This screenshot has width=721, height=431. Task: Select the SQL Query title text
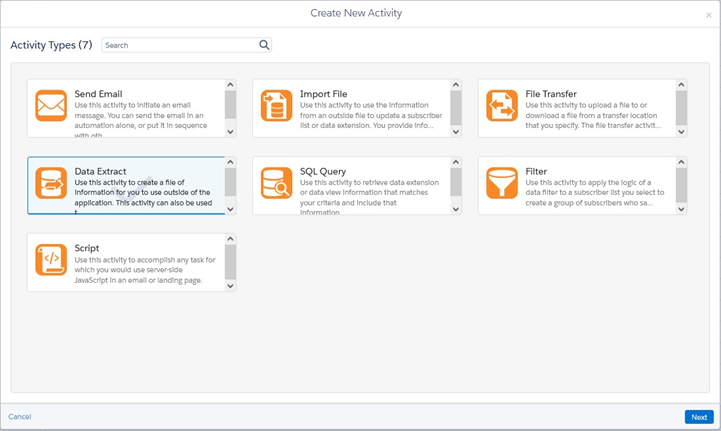tap(323, 172)
